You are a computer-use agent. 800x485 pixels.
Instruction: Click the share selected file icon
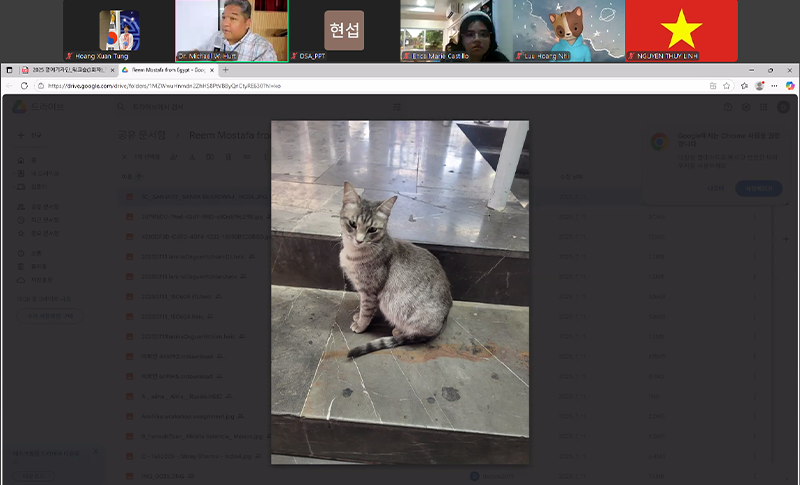[x=173, y=157]
